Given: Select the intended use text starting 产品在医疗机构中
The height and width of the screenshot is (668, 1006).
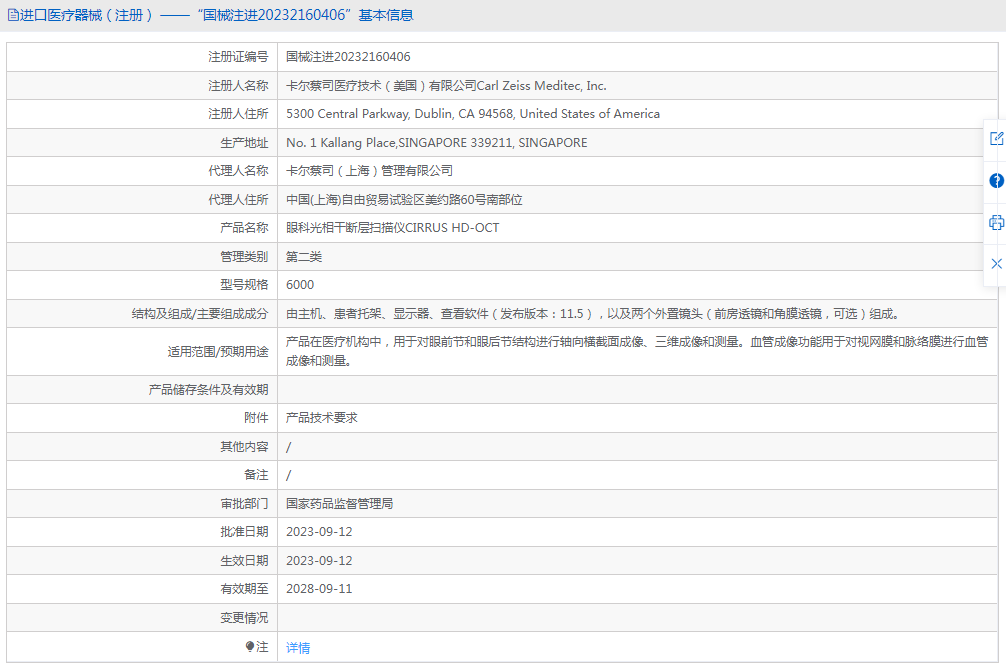Looking at the screenshot, I should coord(637,352).
